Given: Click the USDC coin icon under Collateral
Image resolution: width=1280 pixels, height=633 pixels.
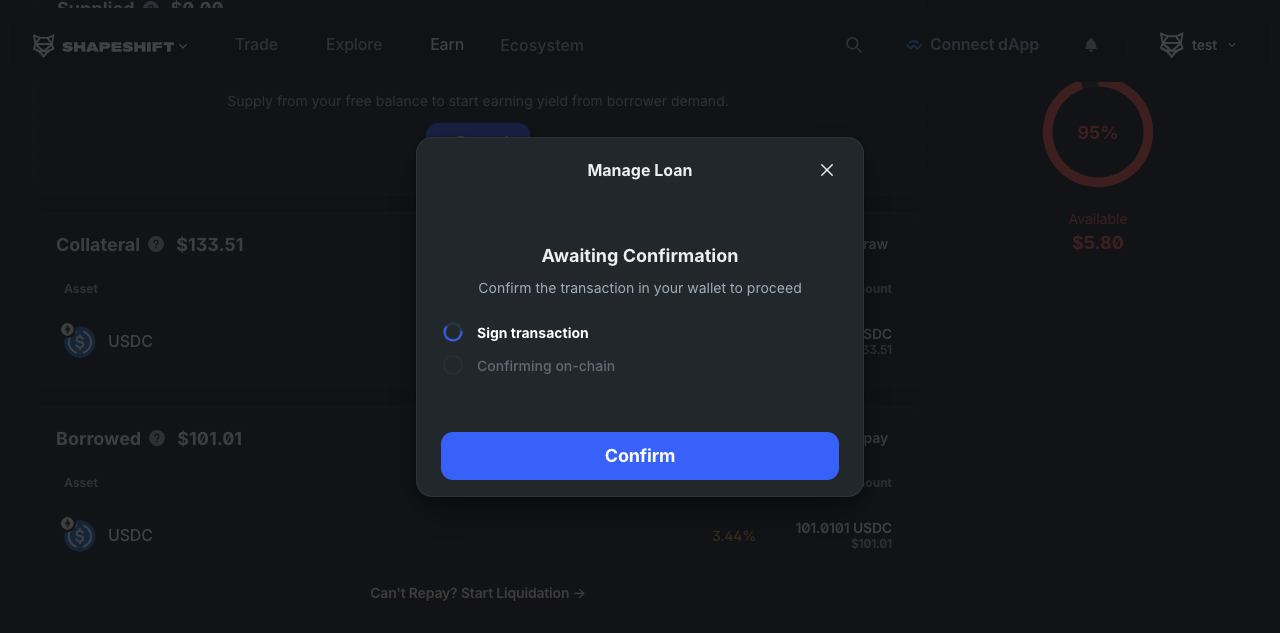Looking at the screenshot, I should 80,342.
